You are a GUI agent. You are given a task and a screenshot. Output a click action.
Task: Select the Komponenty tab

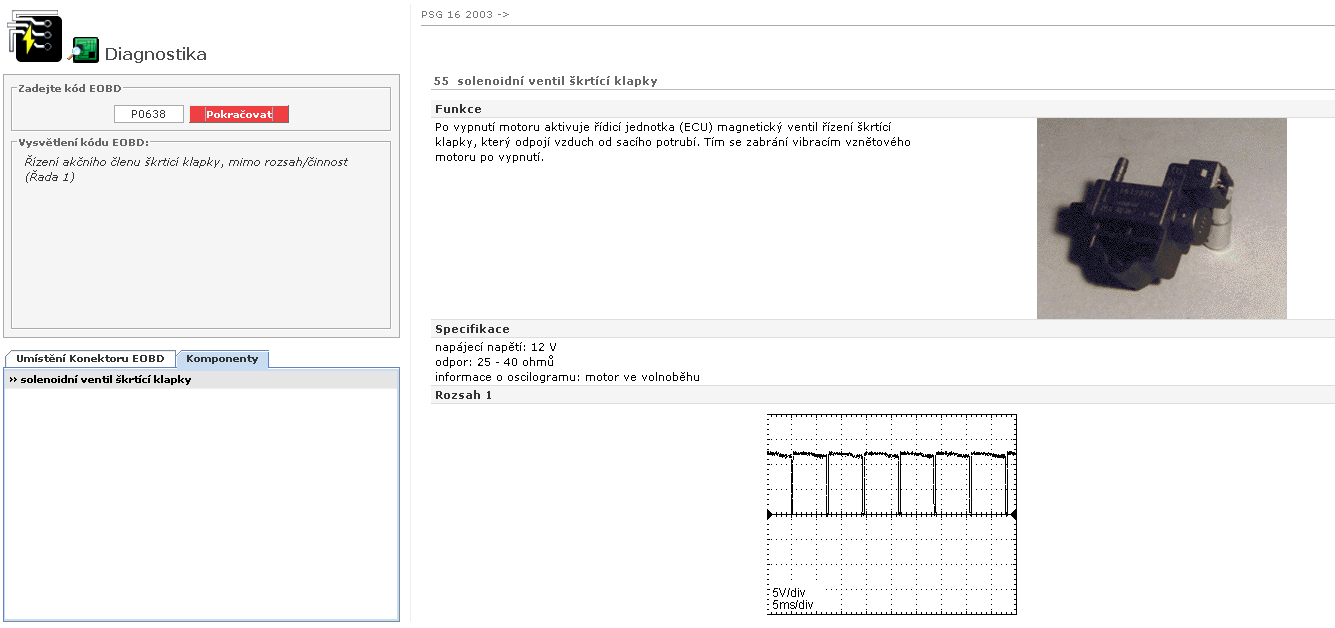[x=222, y=359]
